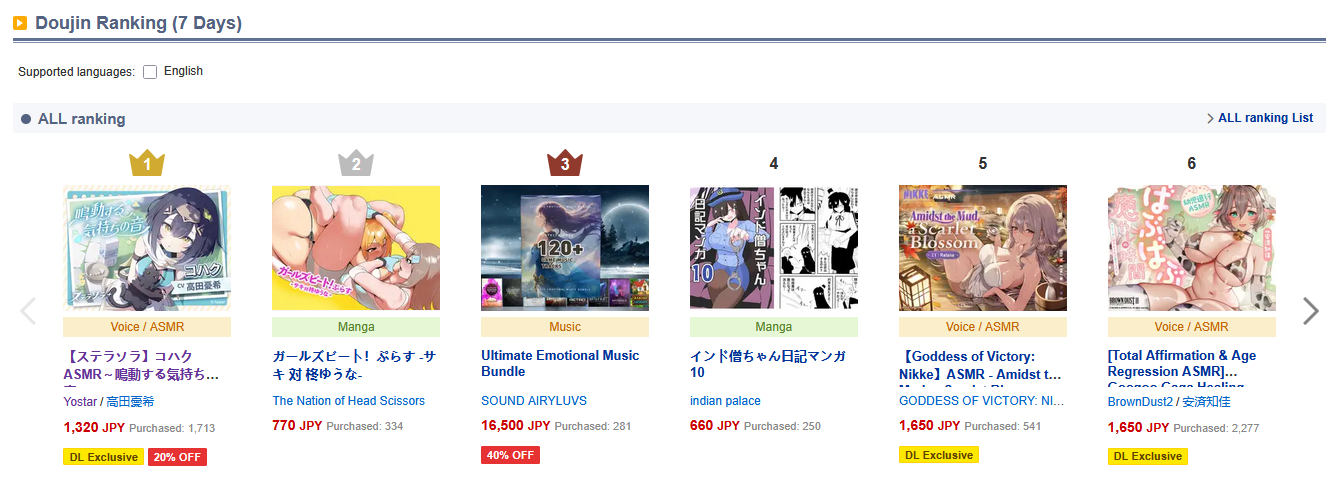This screenshot has width=1336, height=493.
Task: Open Ultimate Emotional Music Bundle title link
Action: pos(560,363)
